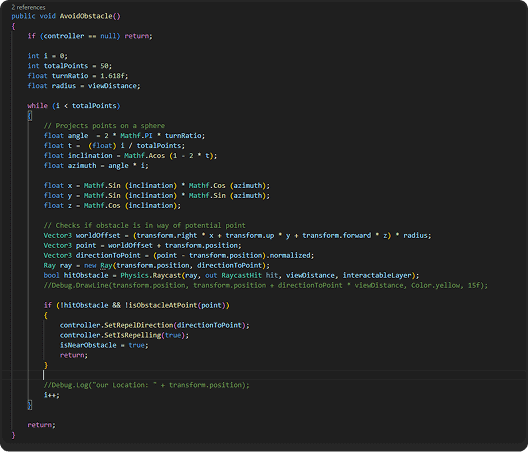Click the "float x" declaration line
The width and height of the screenshot is (528, 452).
[x=157, y=186]
